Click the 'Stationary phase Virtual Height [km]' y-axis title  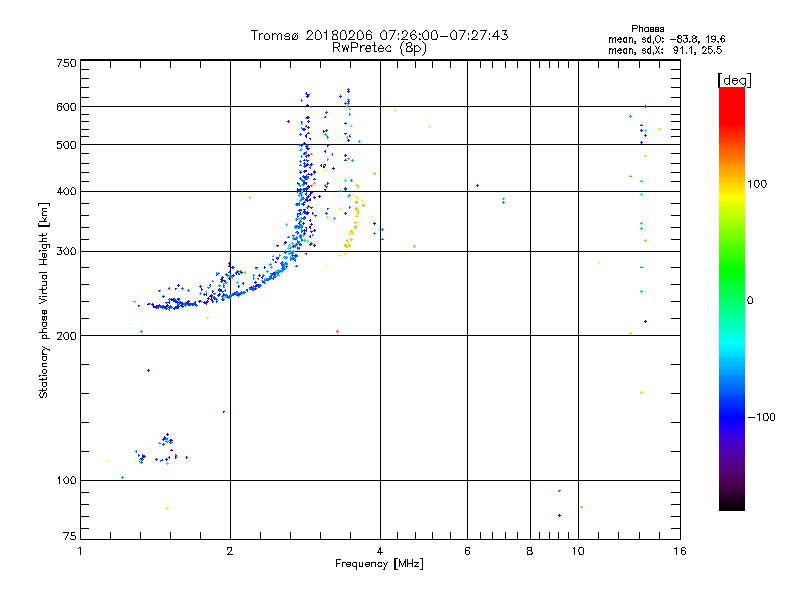(43, 301)
